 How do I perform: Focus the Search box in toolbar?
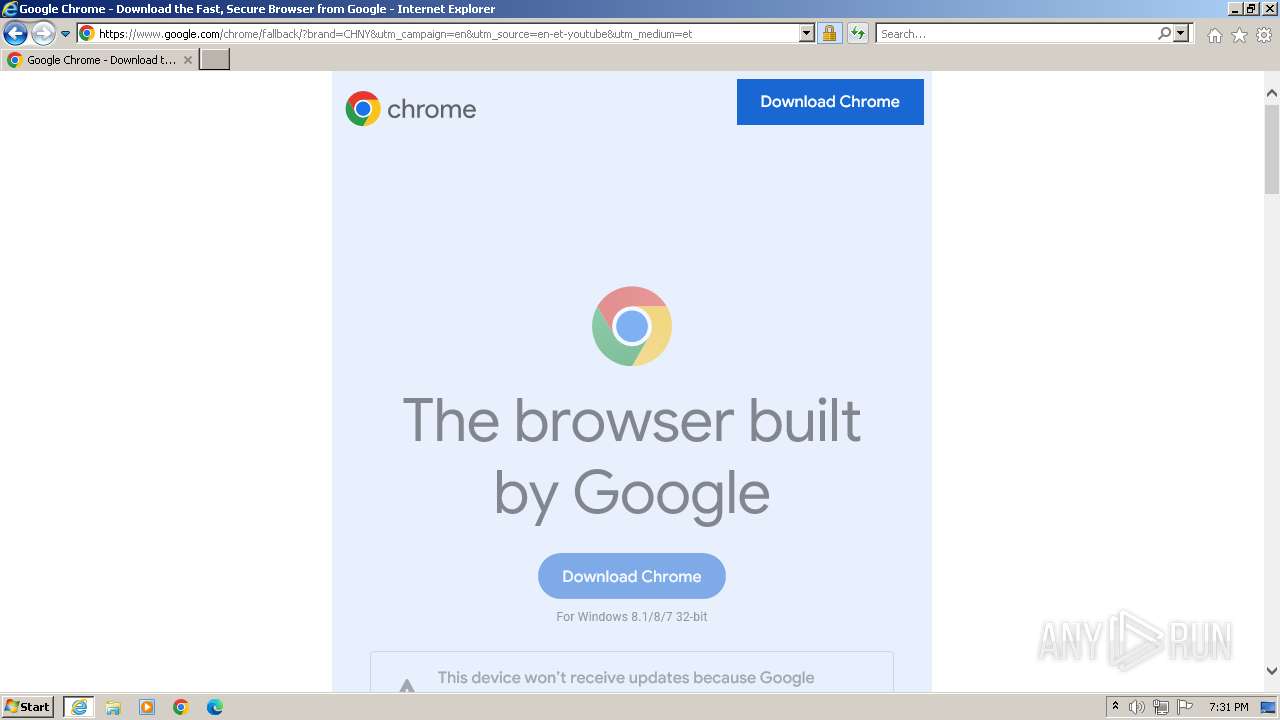(x=1016, y=33)
